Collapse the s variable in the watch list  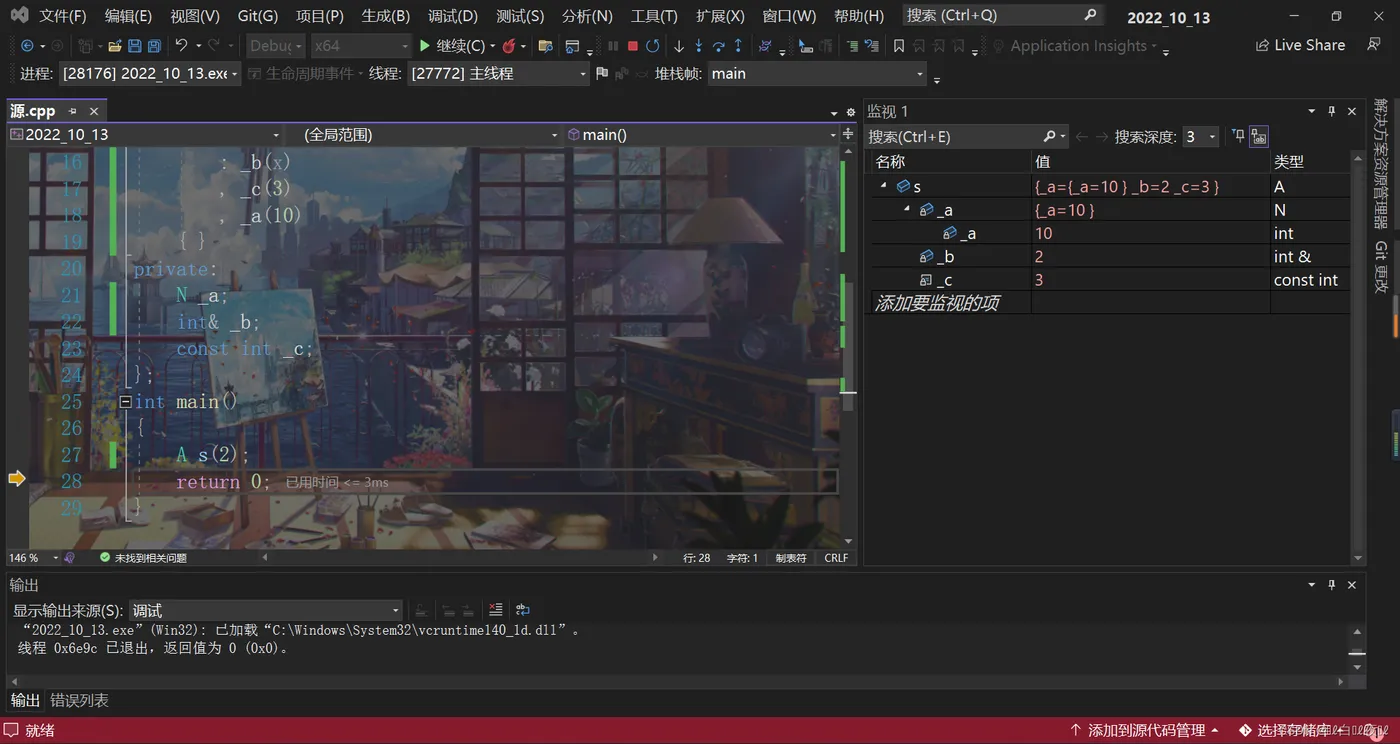coord(883,186)
